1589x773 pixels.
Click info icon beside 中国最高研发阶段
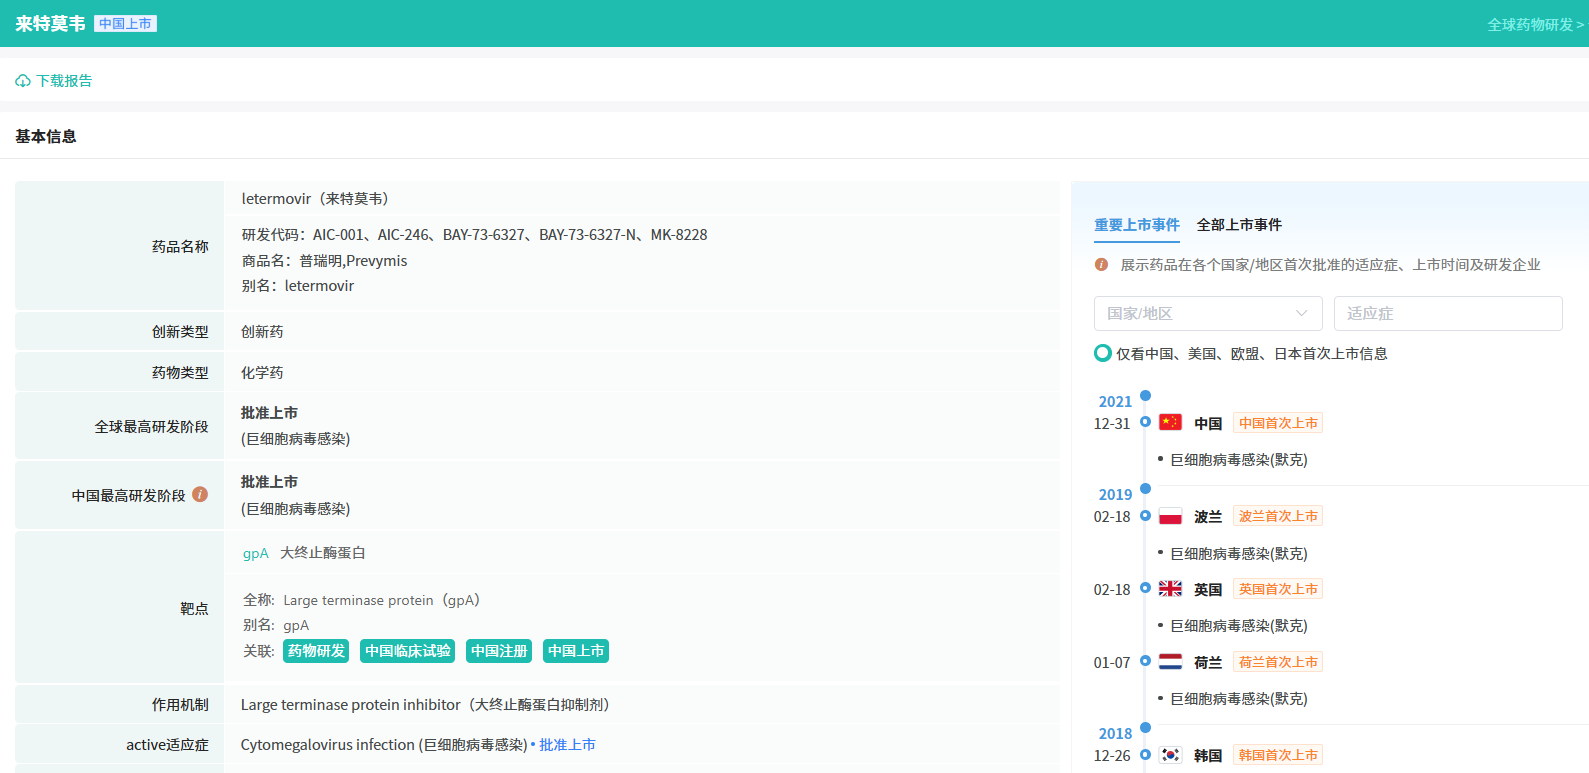point(200,494)
